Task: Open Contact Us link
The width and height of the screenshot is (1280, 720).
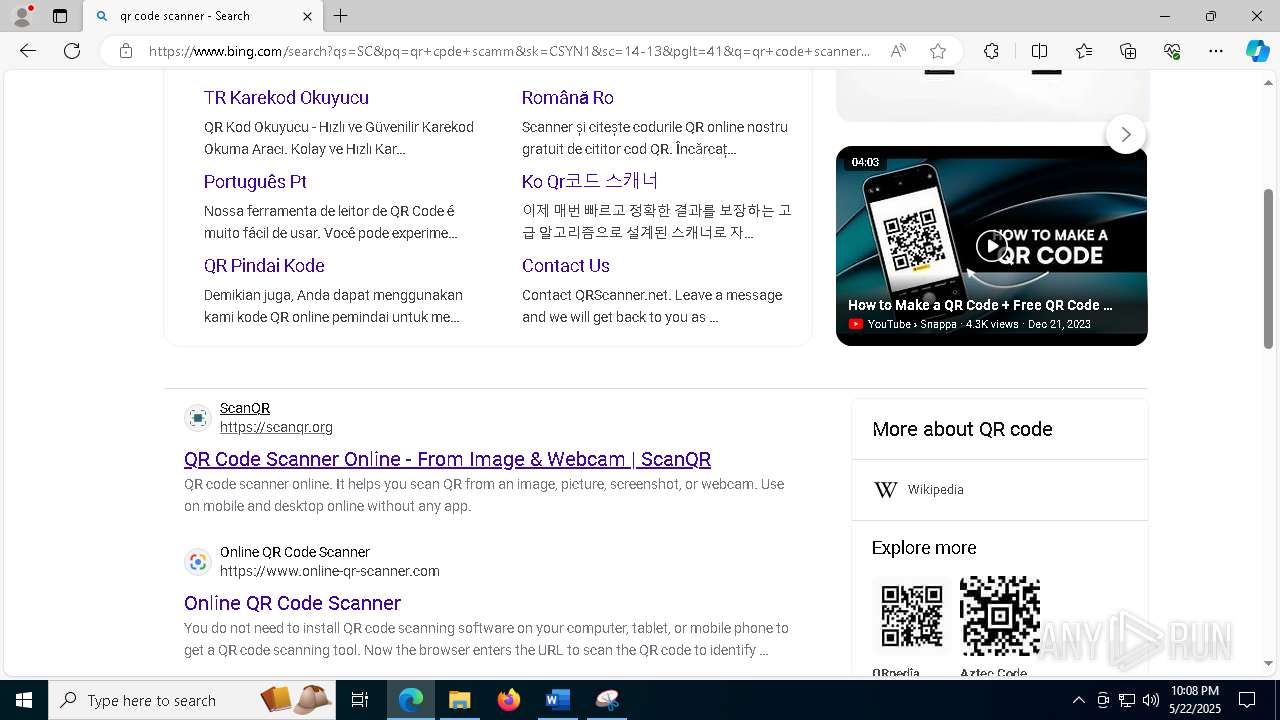Action: (565, 265)
